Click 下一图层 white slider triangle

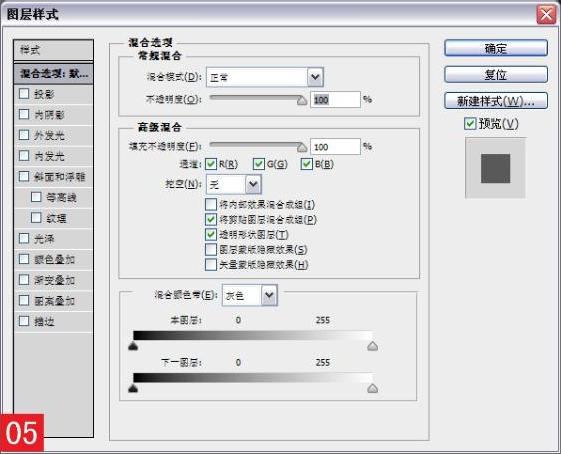tap(373, 388)
